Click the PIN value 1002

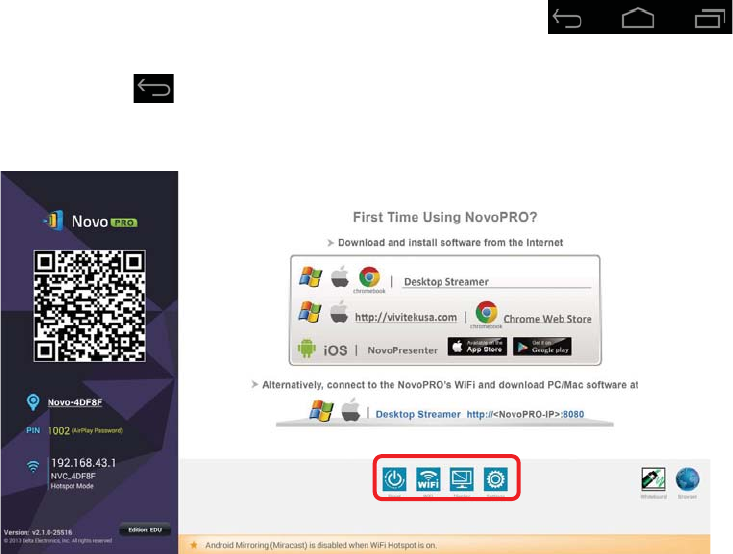59,431
